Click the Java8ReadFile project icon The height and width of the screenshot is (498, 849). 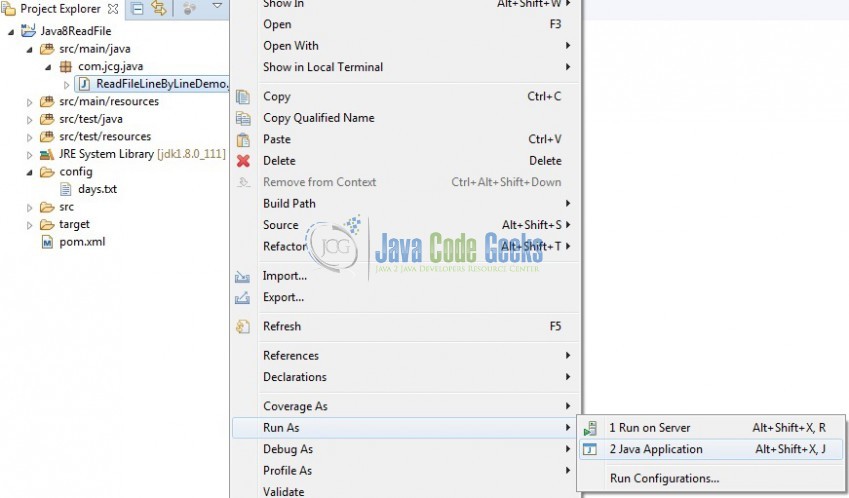pos(28,30)
